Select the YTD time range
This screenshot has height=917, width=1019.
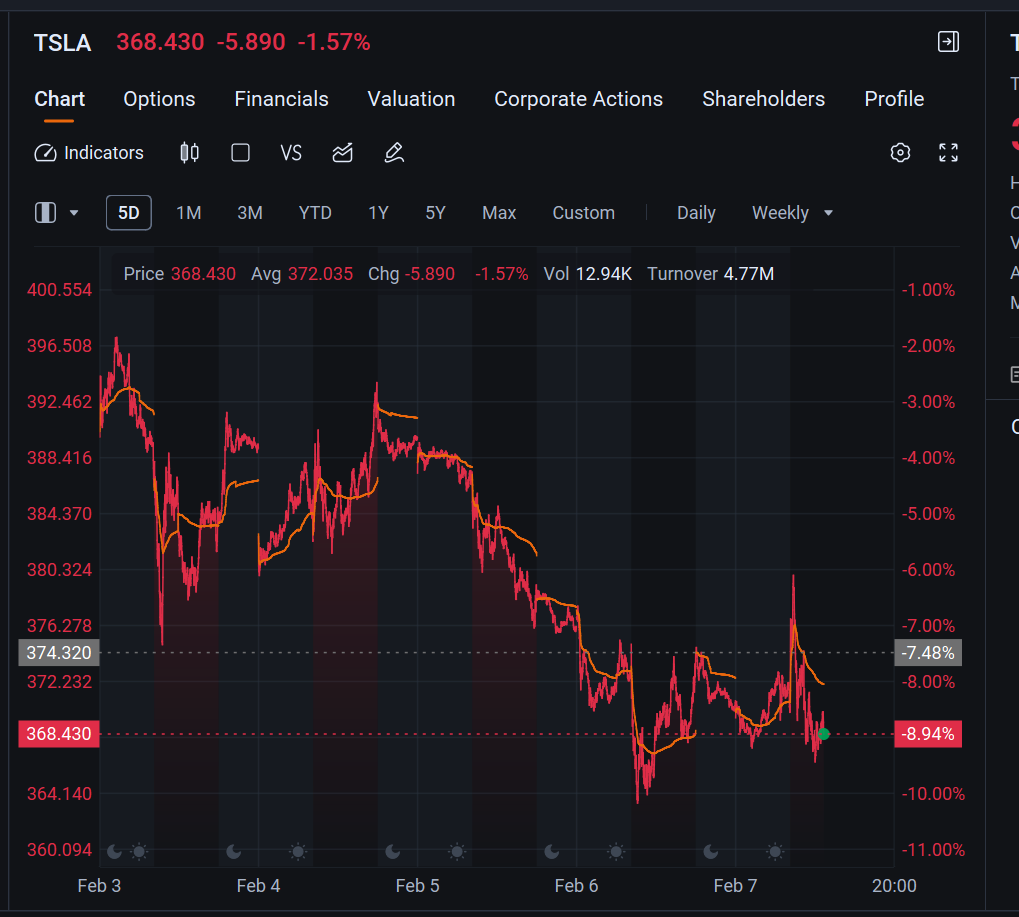point(315,213)
